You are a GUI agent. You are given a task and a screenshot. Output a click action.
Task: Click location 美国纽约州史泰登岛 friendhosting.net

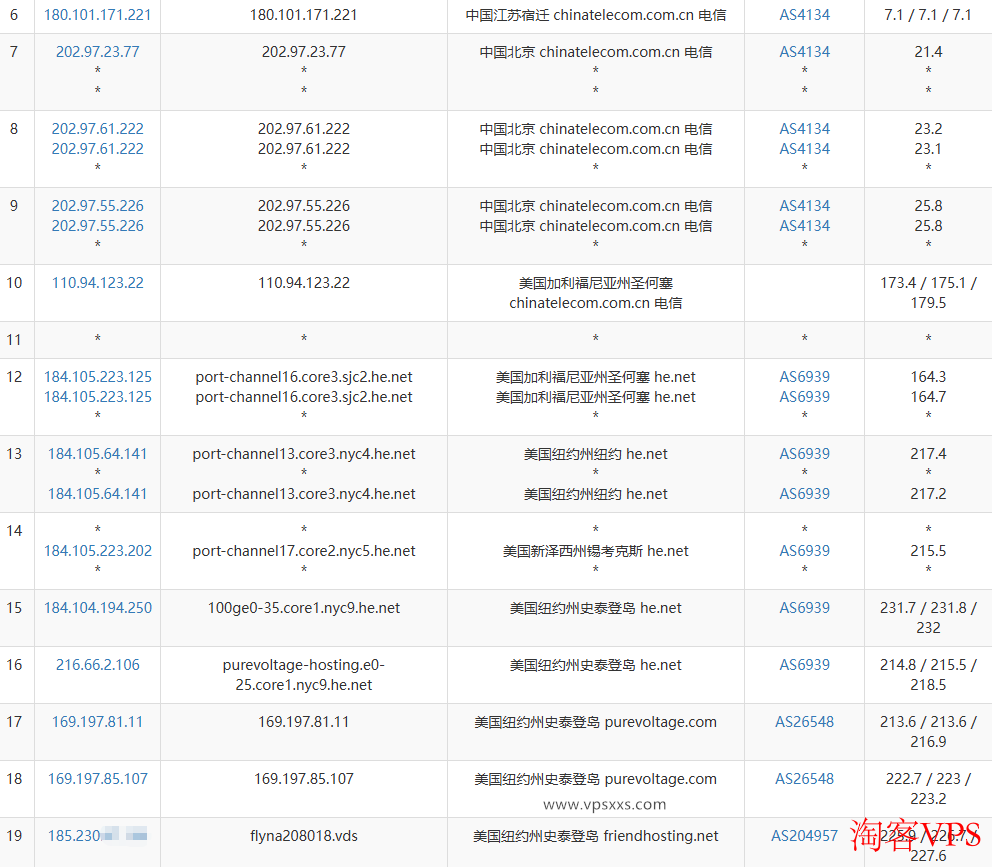595,835
